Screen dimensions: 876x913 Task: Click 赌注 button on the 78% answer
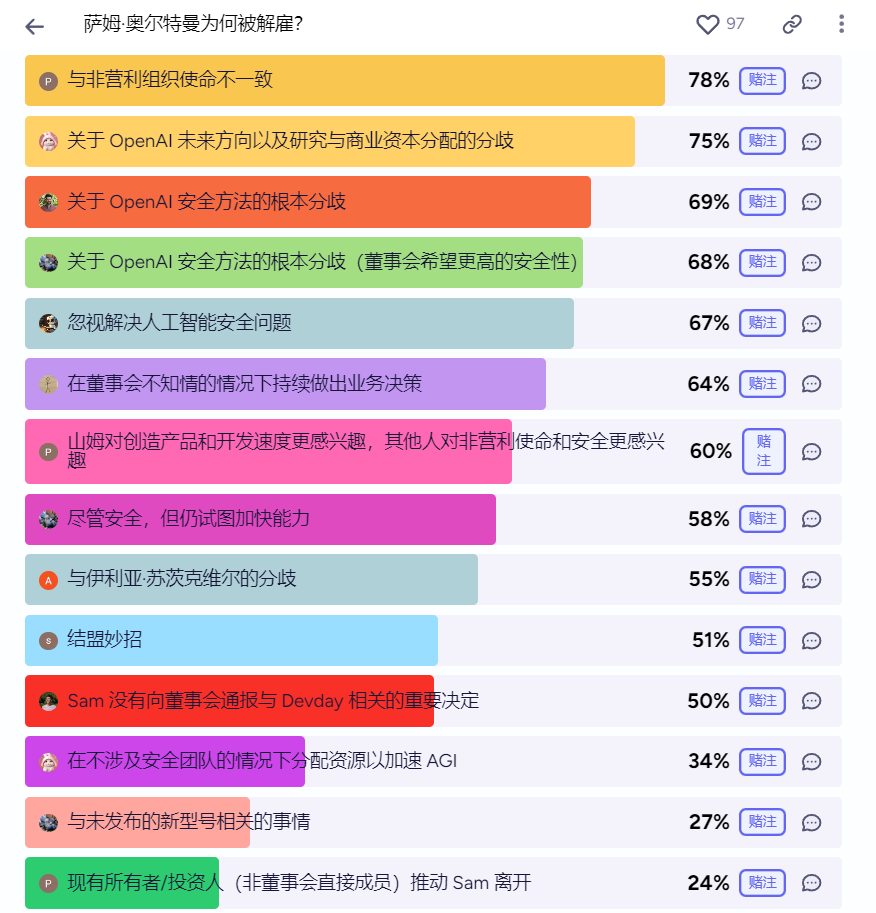point(762,80)
